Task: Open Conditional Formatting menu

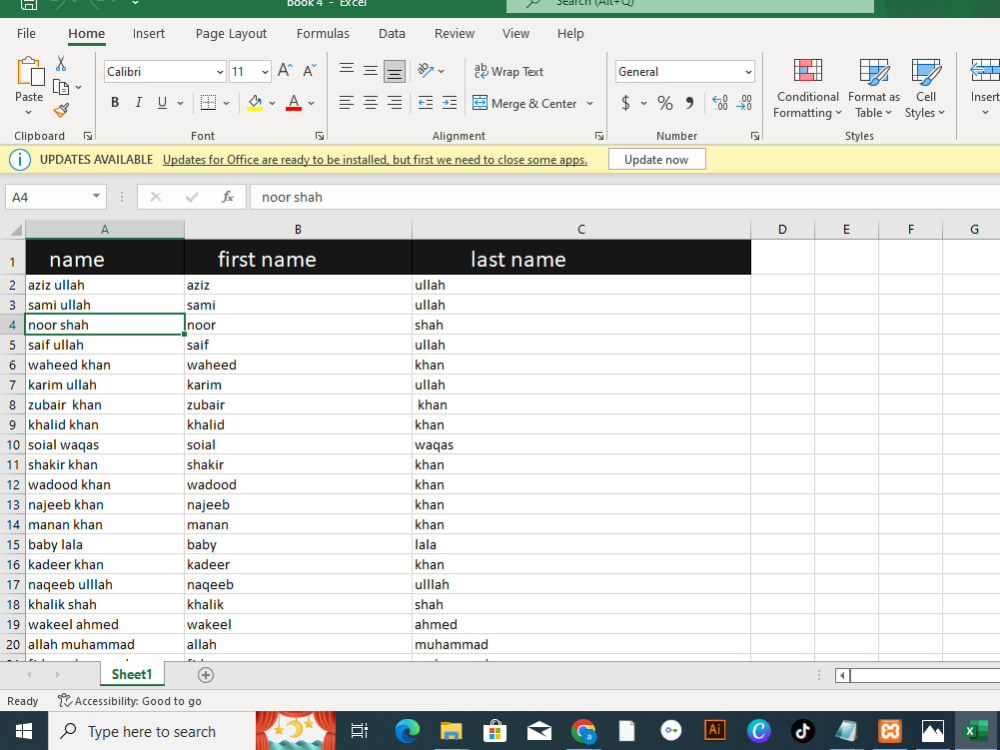Action: click(x=807, y=88)
